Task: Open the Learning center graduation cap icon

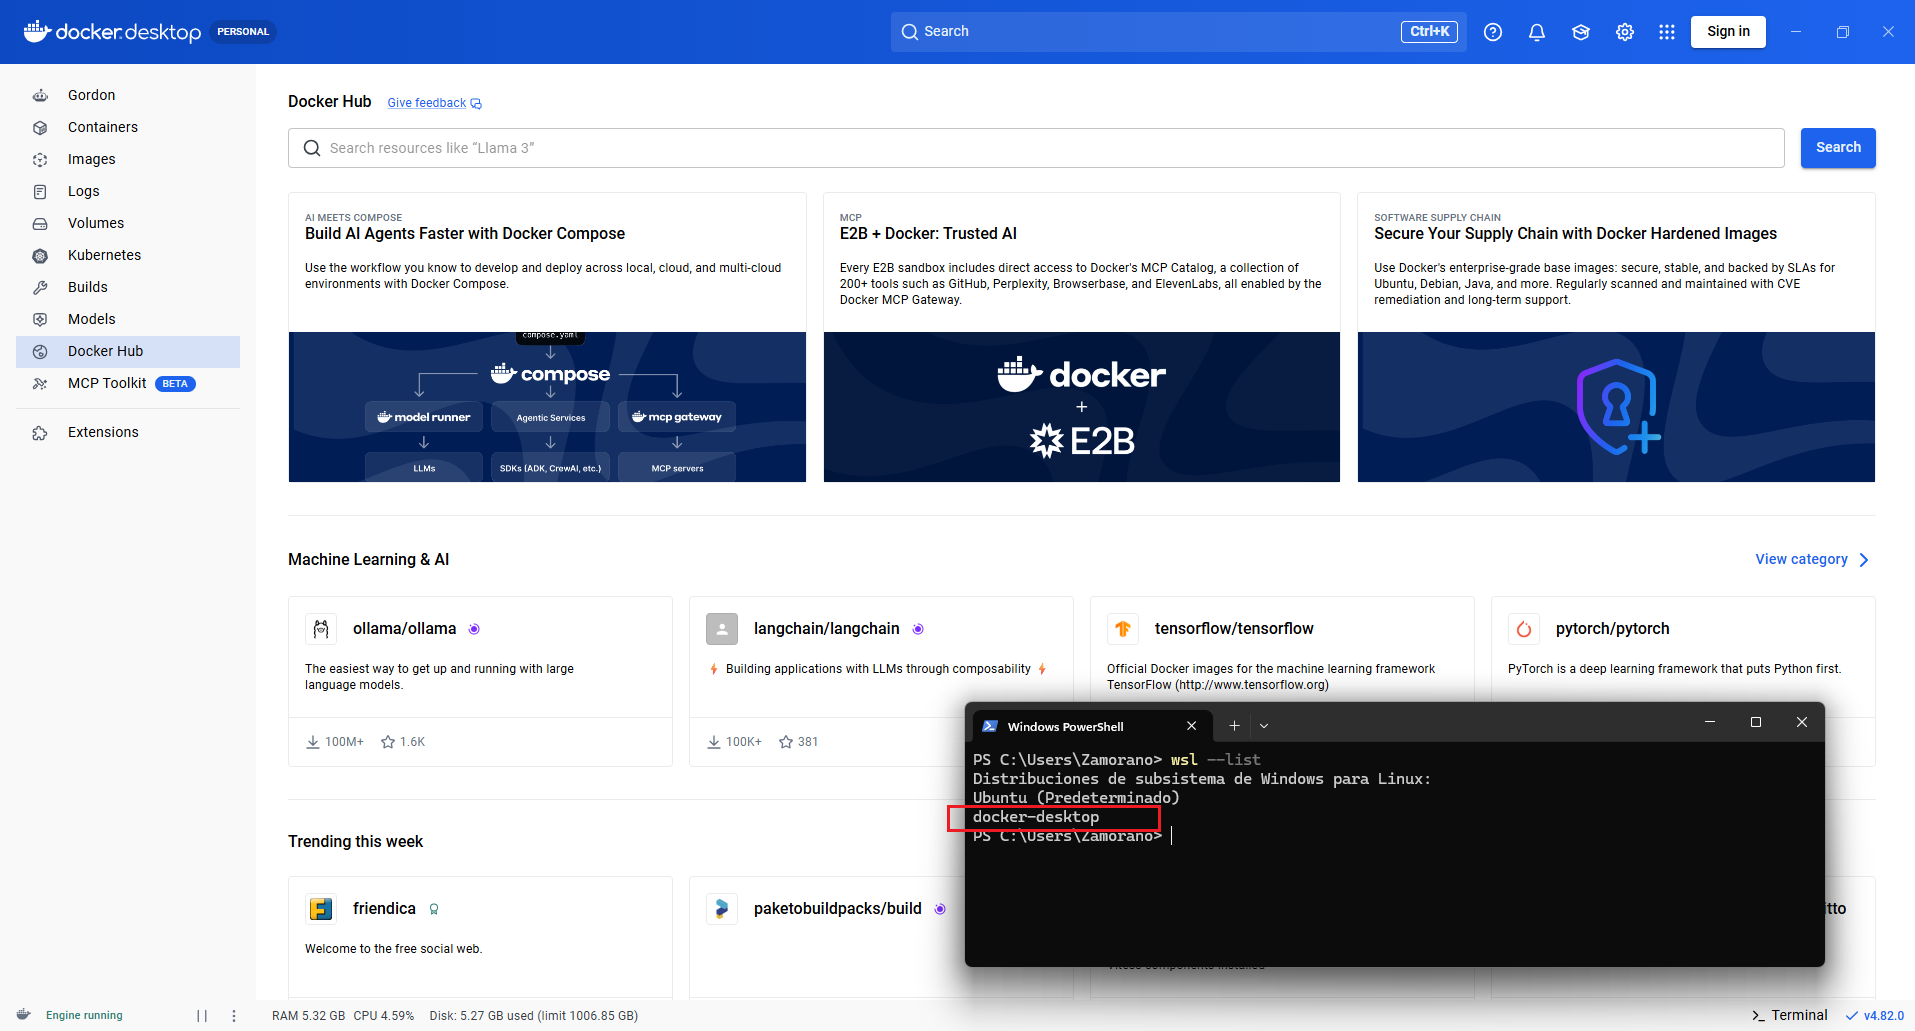Action: click(1581, 32)
